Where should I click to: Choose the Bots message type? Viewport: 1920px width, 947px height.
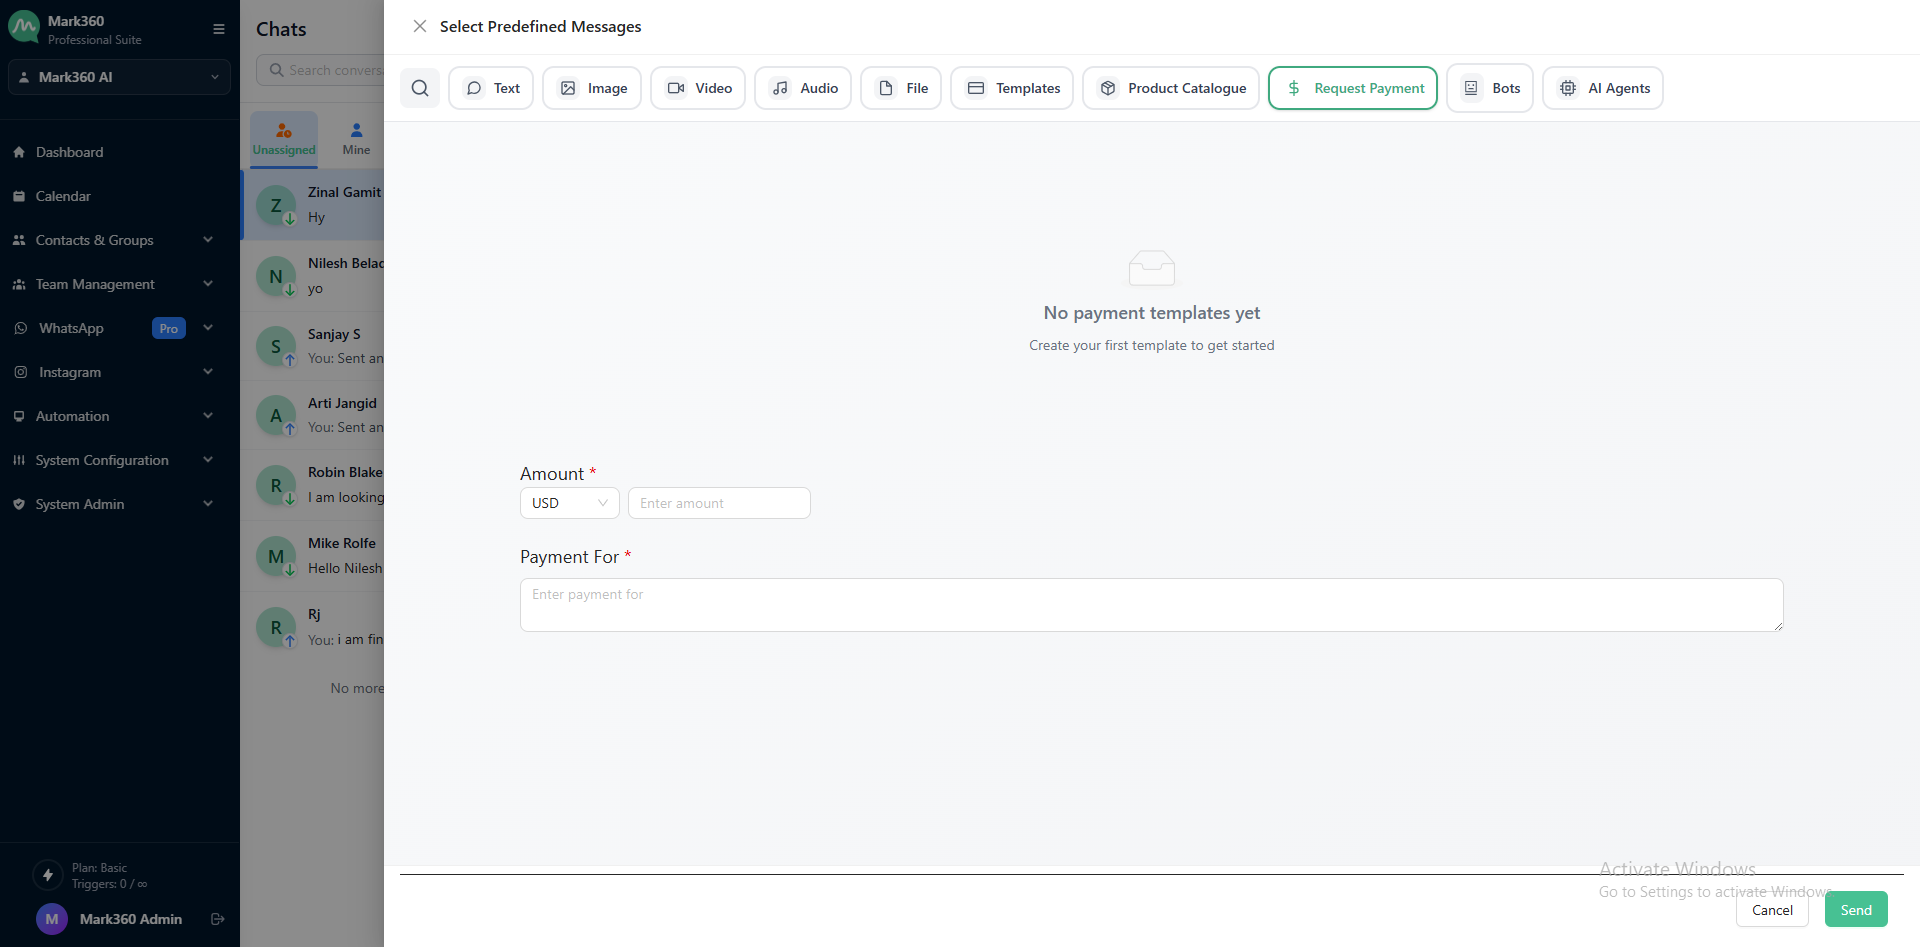[x=1490, y=88]
